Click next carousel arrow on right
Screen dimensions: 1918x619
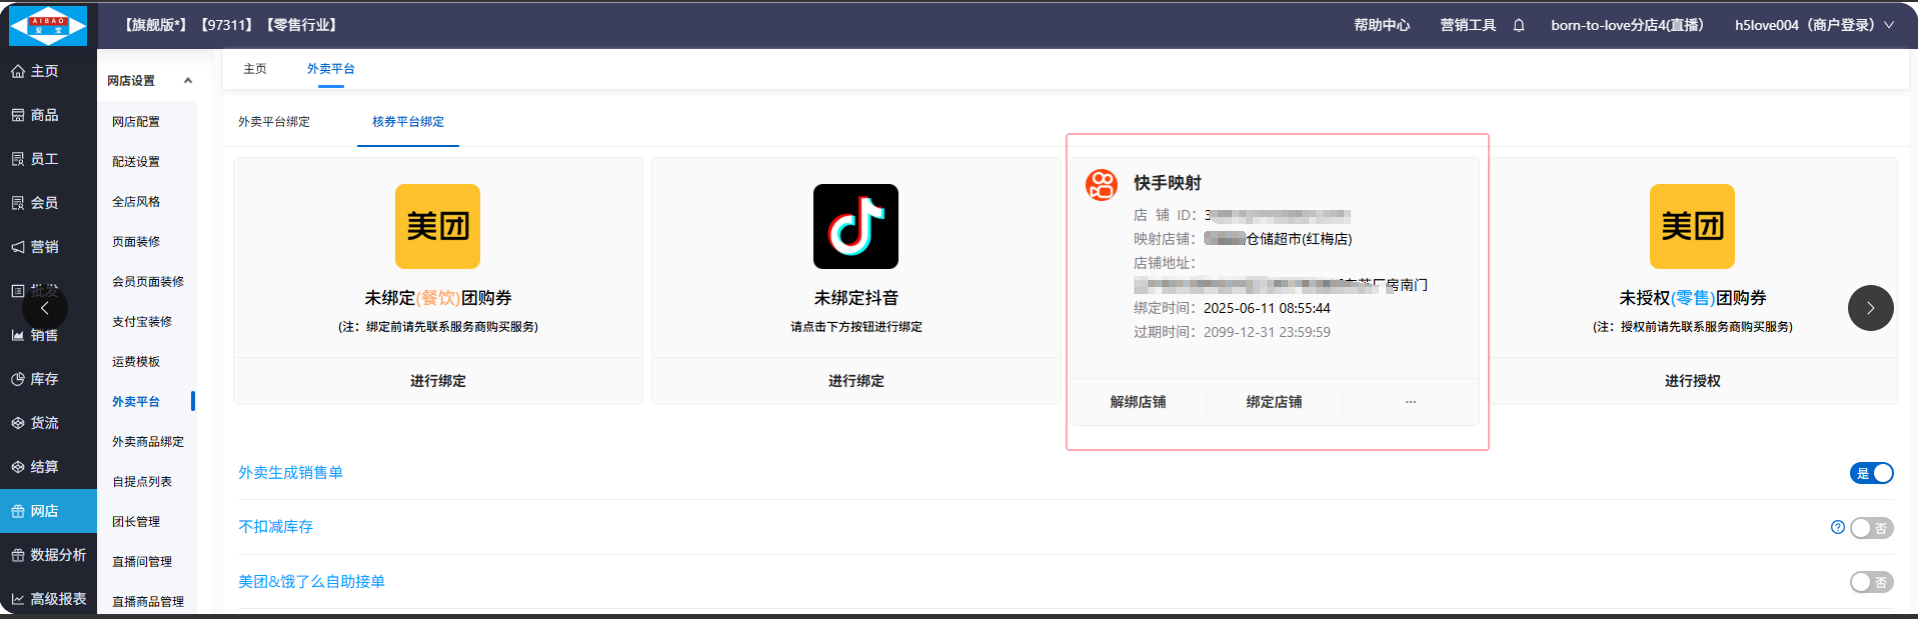(1871, 308)
